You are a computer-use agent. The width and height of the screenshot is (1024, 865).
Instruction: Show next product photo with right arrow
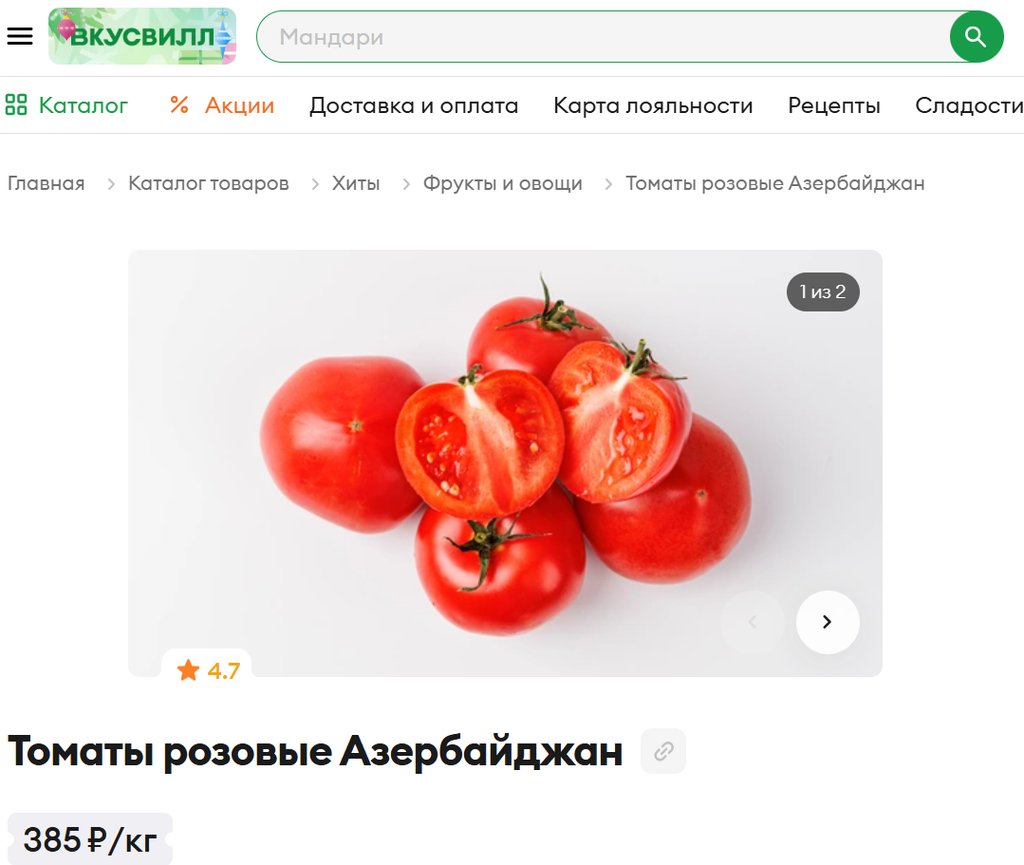[827, 622]
